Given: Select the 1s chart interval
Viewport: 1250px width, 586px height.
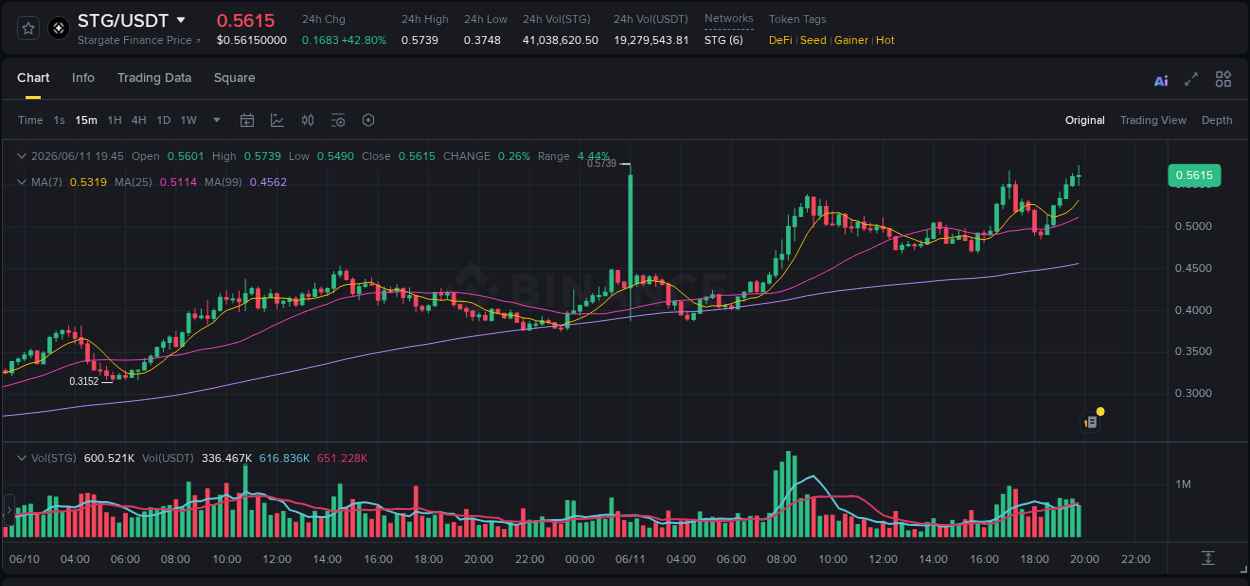Looking at the screenshot, I should click(x=59, y=120).
